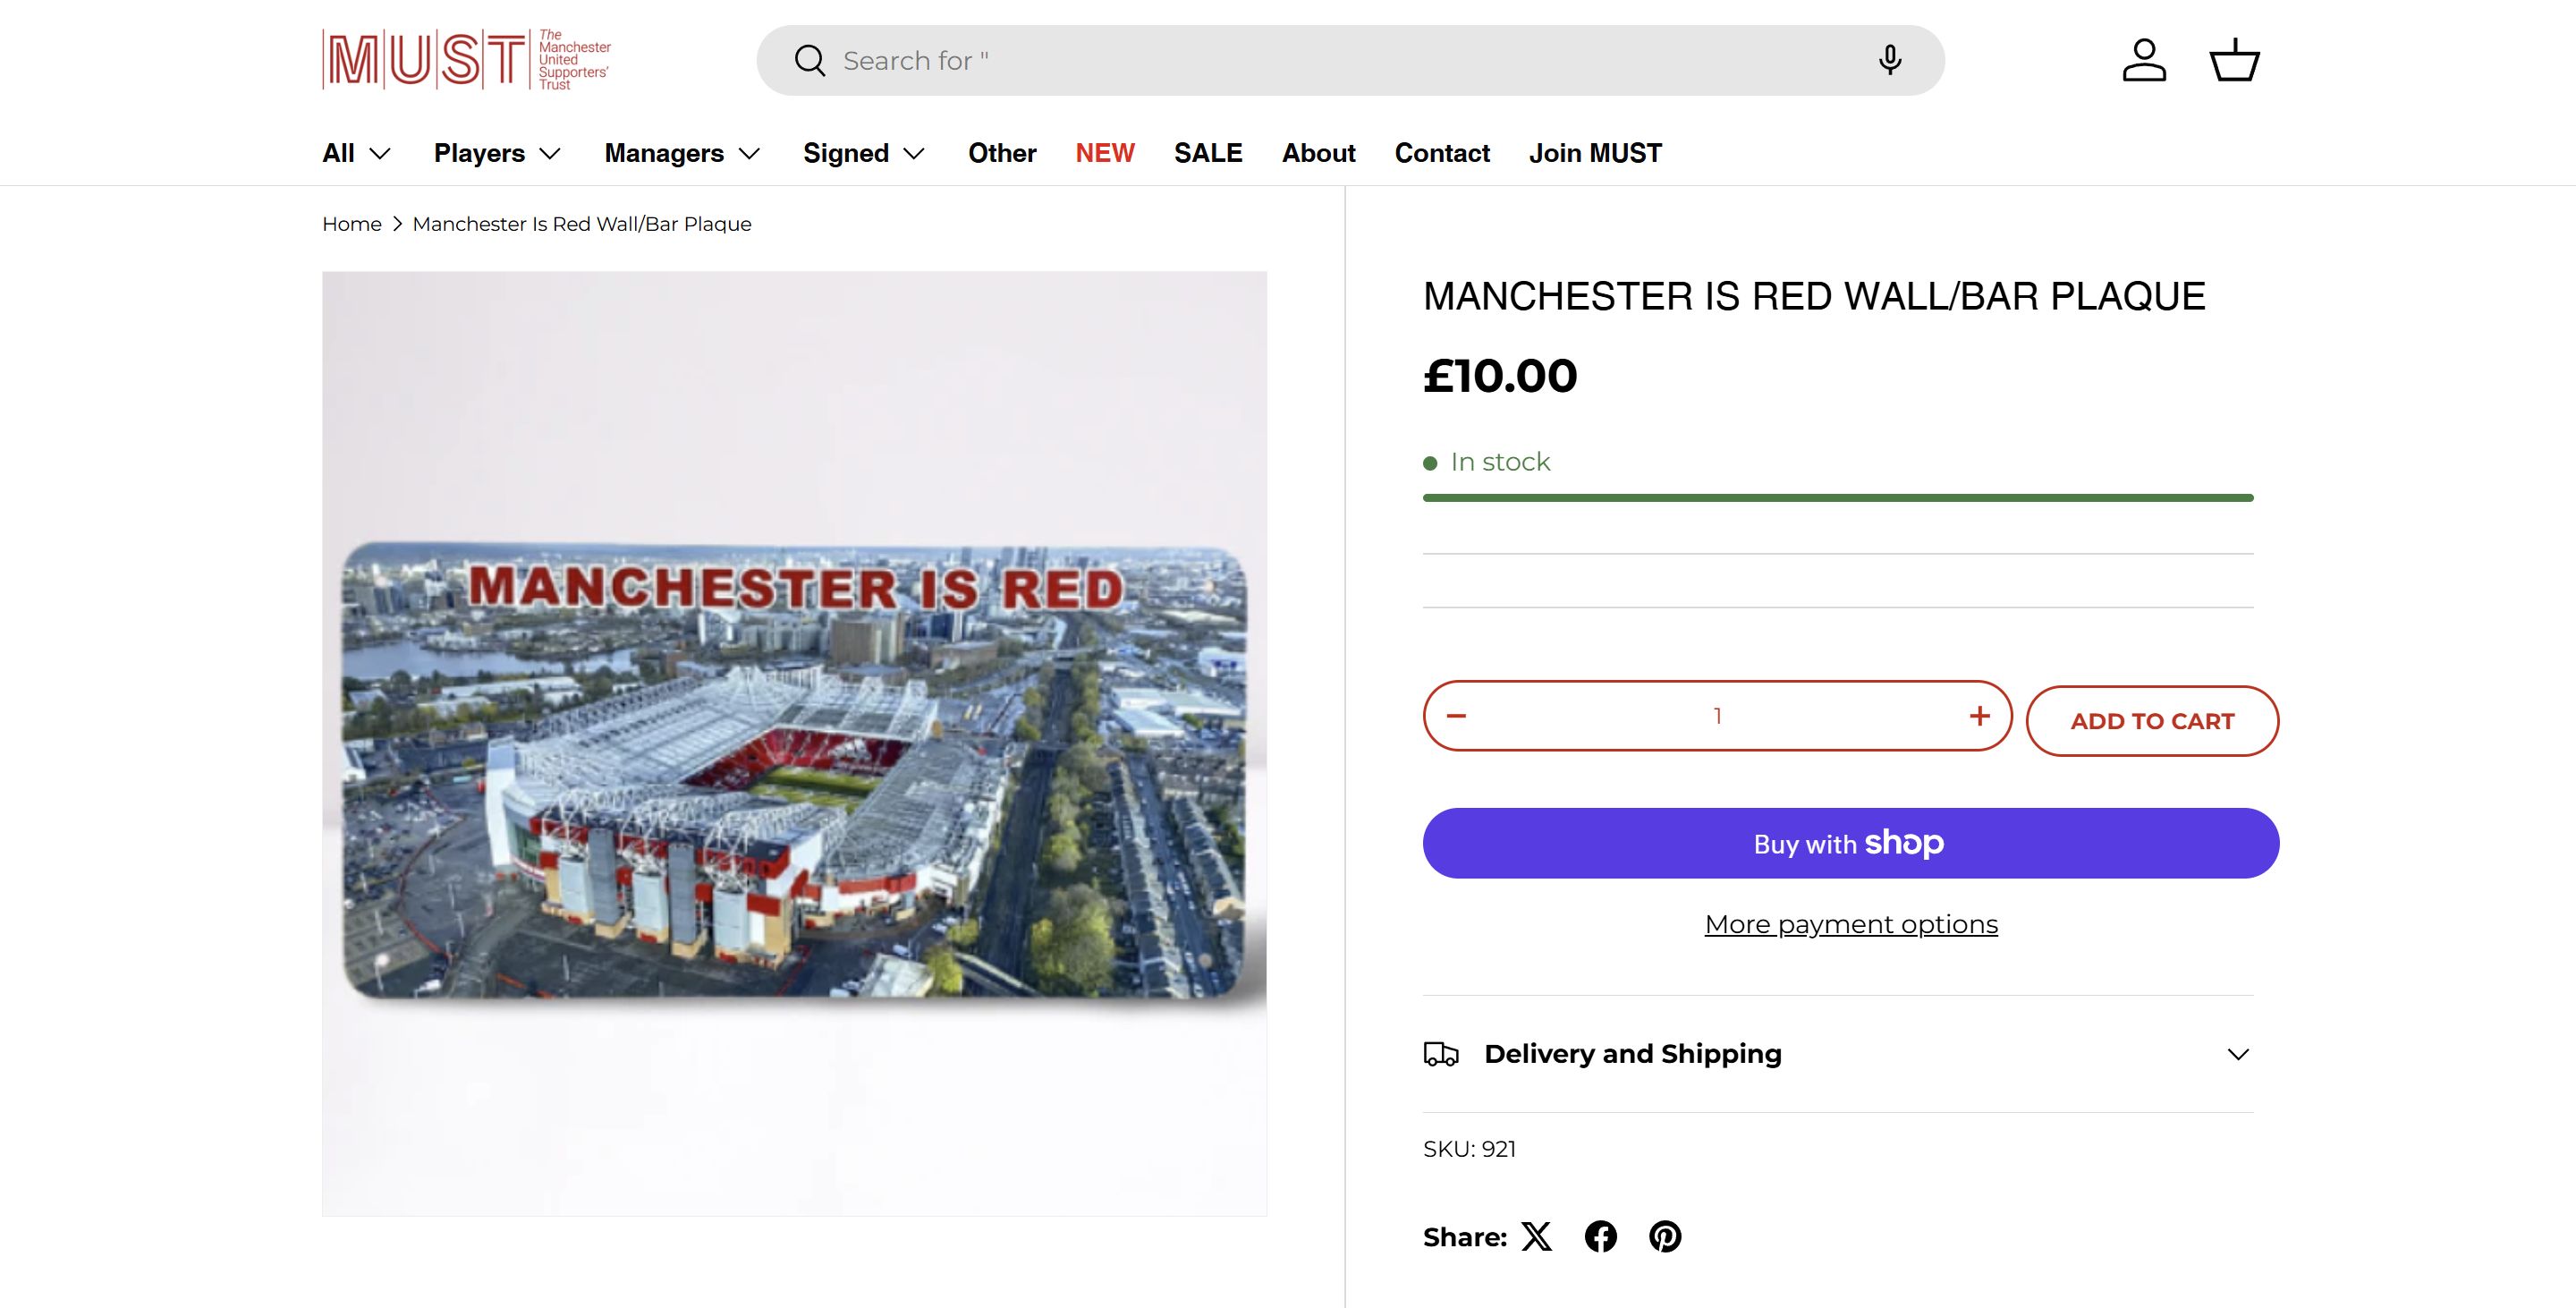Click the search magnifier icon
This screenshot has width=2576, height=1308.
tap(809, 61)
